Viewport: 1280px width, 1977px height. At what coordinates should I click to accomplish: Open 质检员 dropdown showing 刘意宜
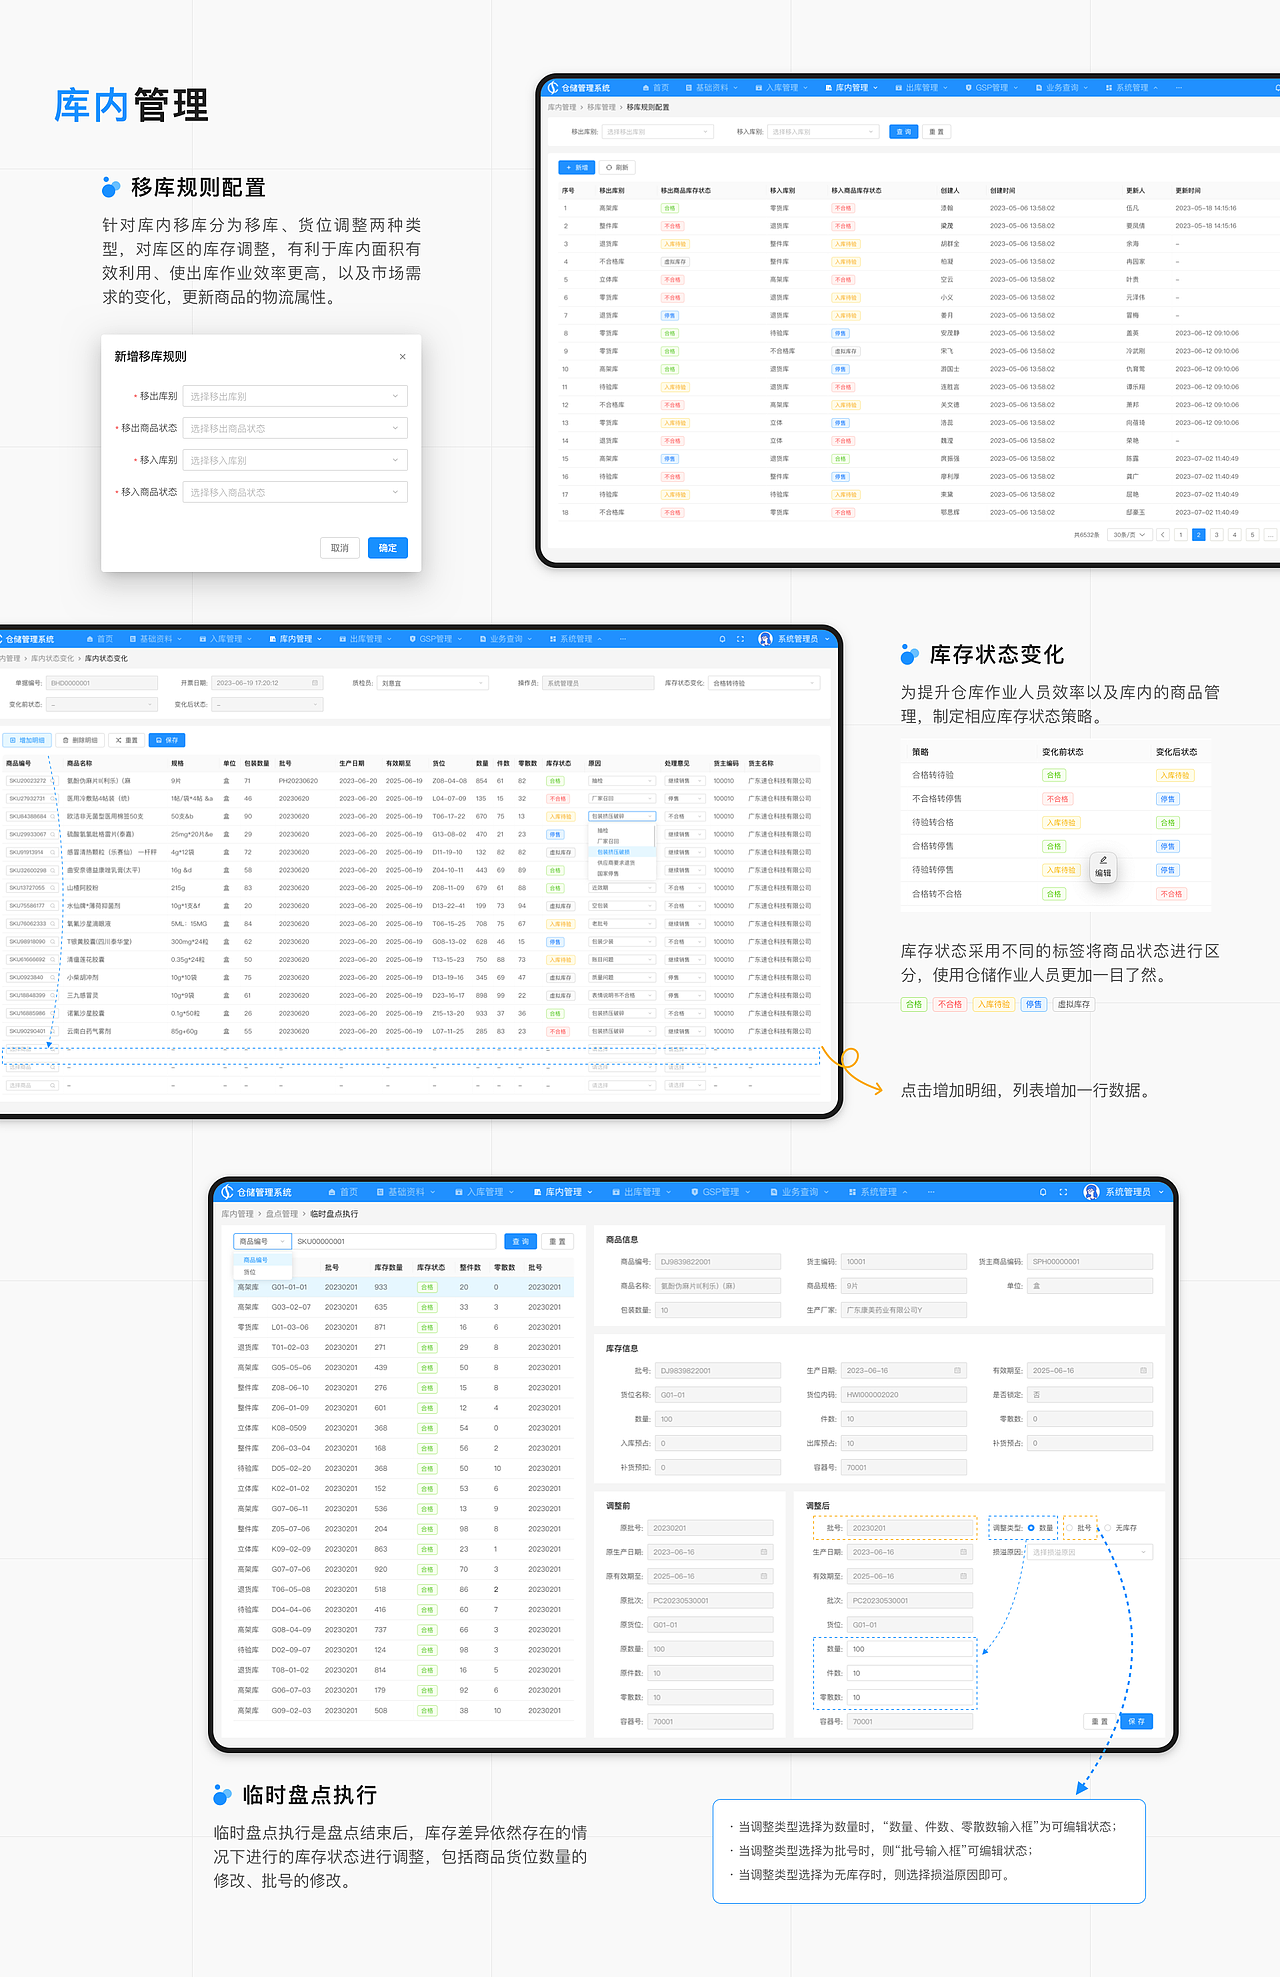coord(432,683)
